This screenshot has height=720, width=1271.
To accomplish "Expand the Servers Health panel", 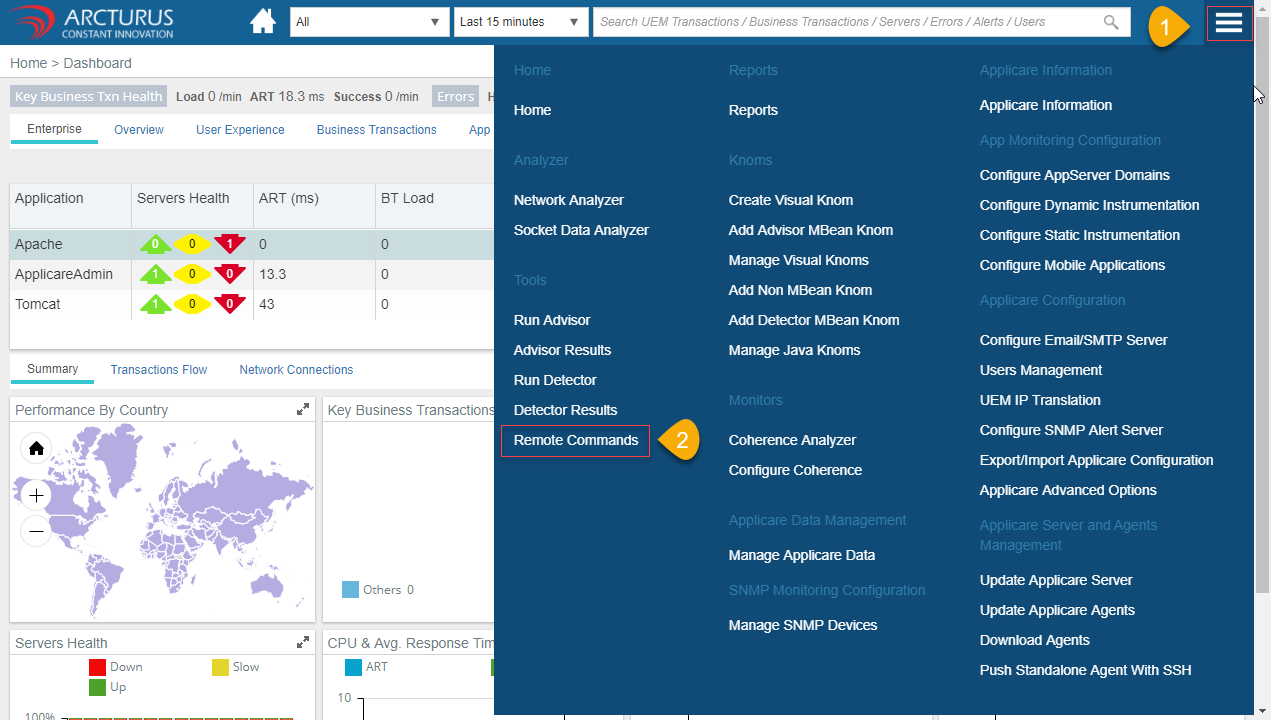I will coord(303,643).
